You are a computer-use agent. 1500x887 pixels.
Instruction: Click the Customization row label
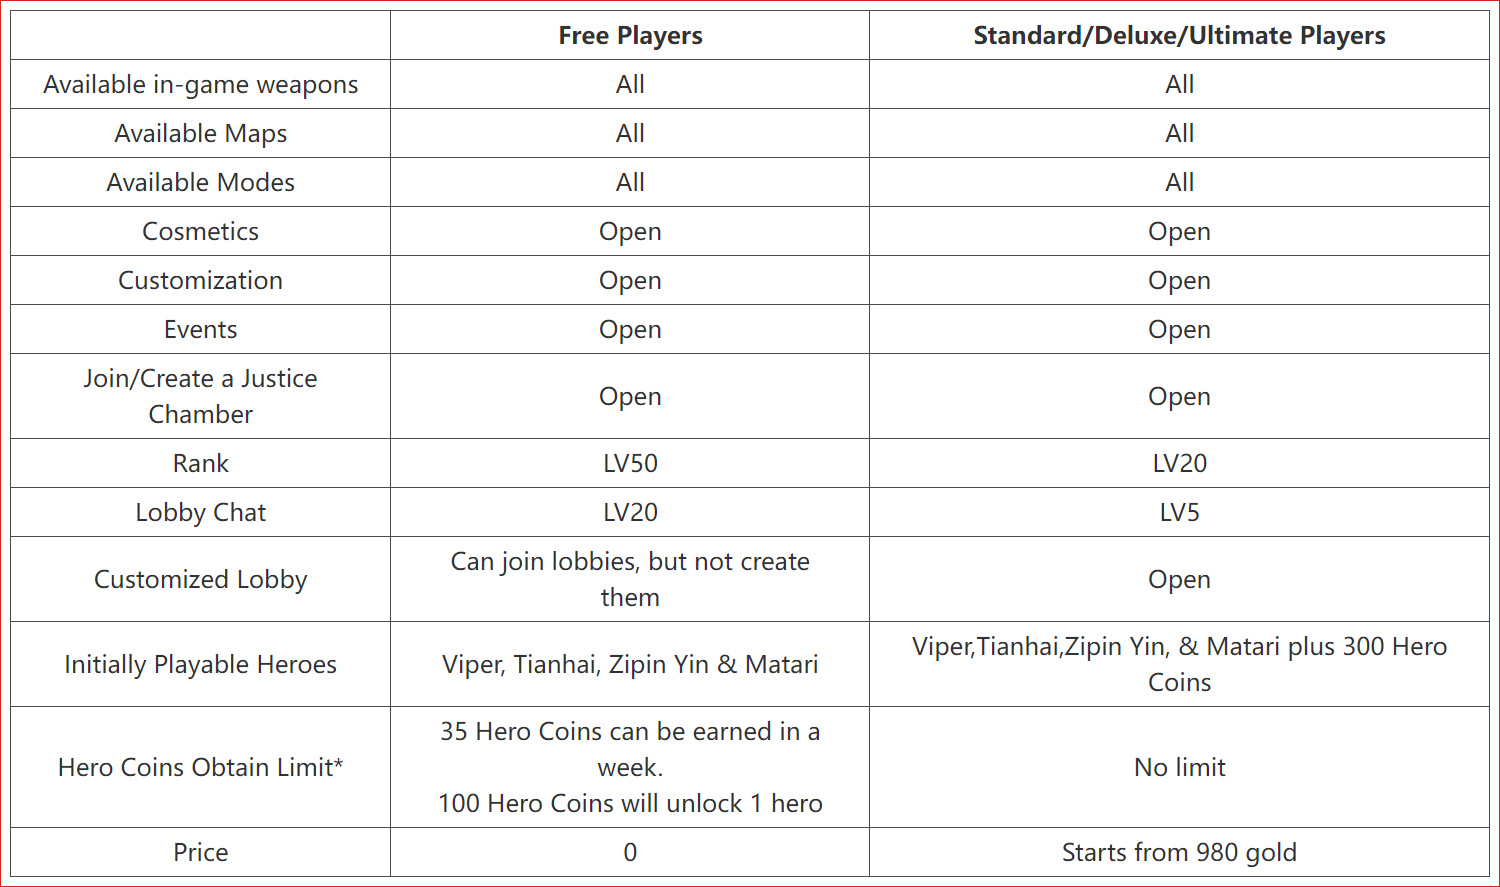200,280
